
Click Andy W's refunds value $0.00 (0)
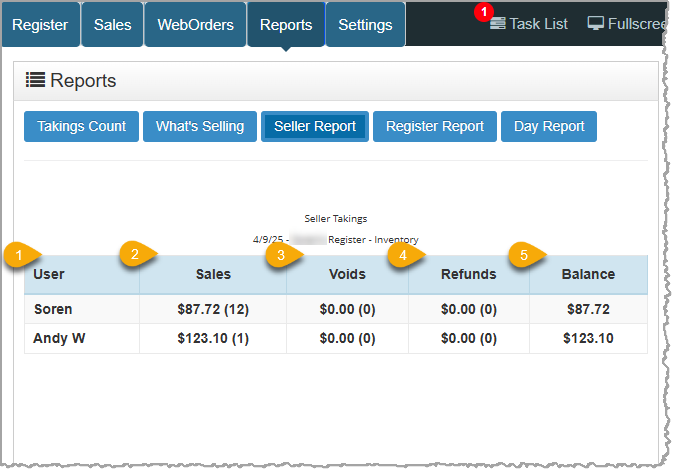(x=469, y=338)
